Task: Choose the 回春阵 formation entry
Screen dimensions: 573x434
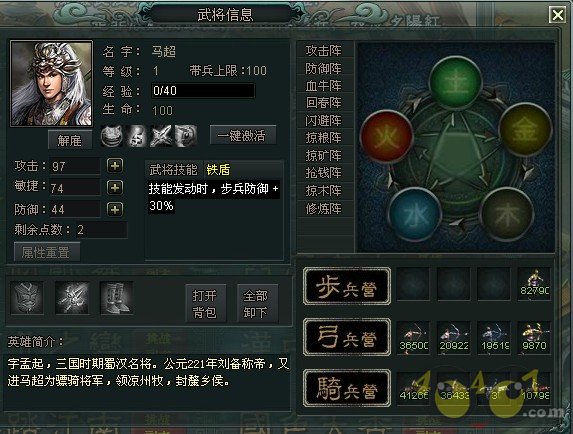Action: (325, 103)
